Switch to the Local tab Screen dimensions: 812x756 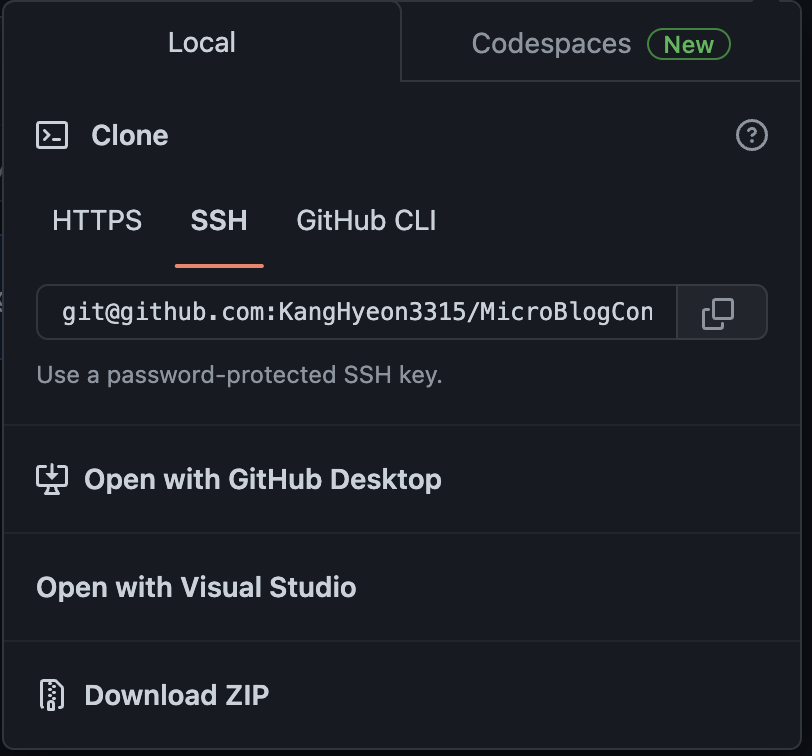click(201, 42)
